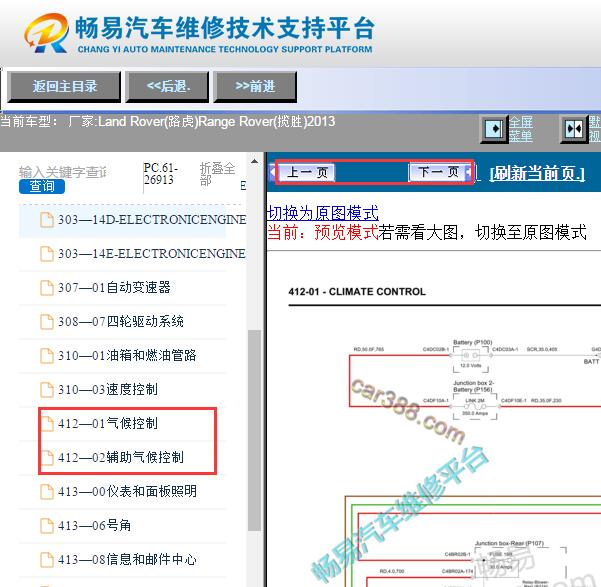
Task: Click PC.61-26913 text label
Action: pos(161,174)
